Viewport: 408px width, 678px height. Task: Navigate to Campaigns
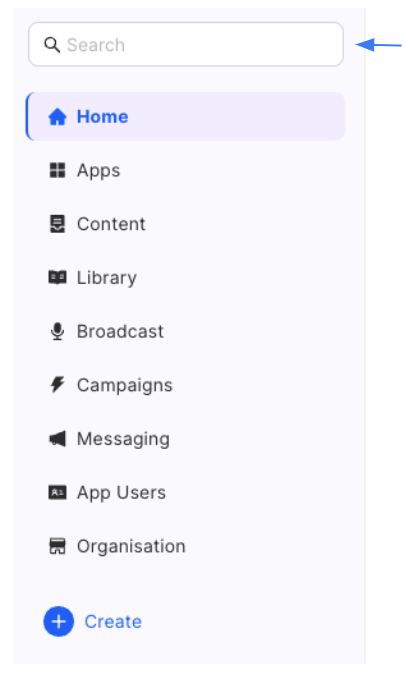click(185, 385)
